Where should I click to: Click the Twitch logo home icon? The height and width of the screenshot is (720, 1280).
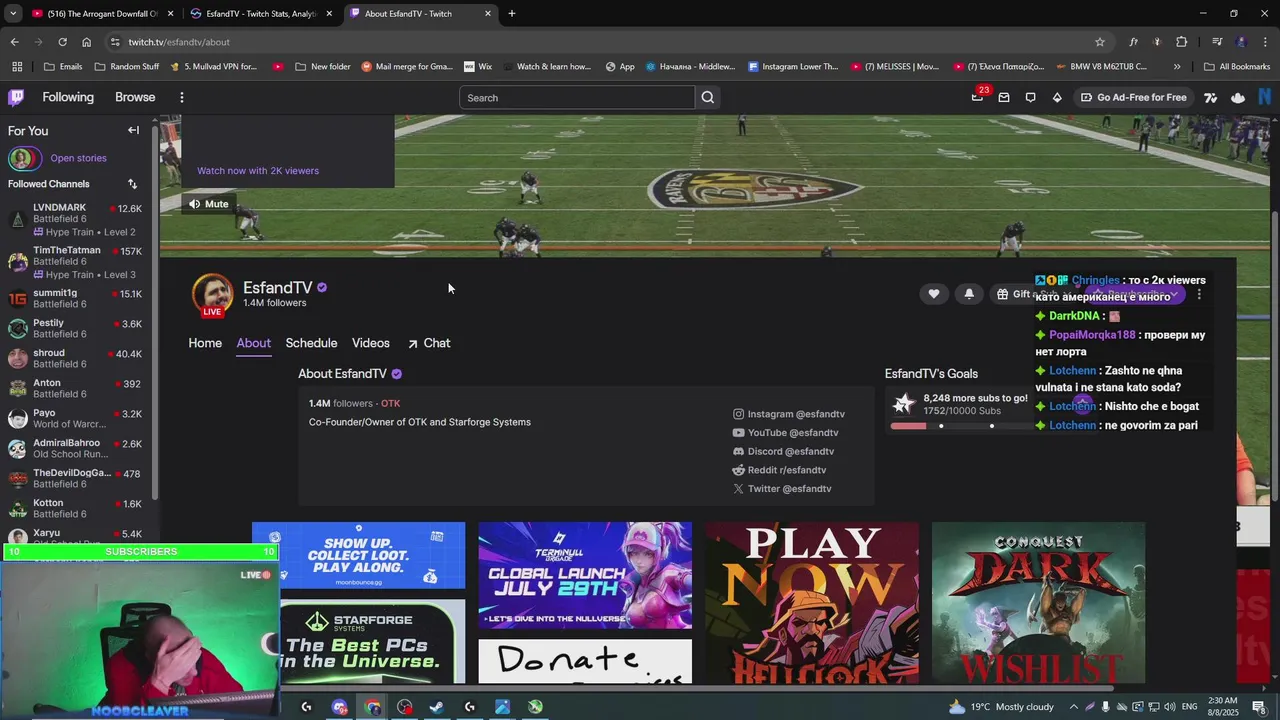[x=16, y=97]
